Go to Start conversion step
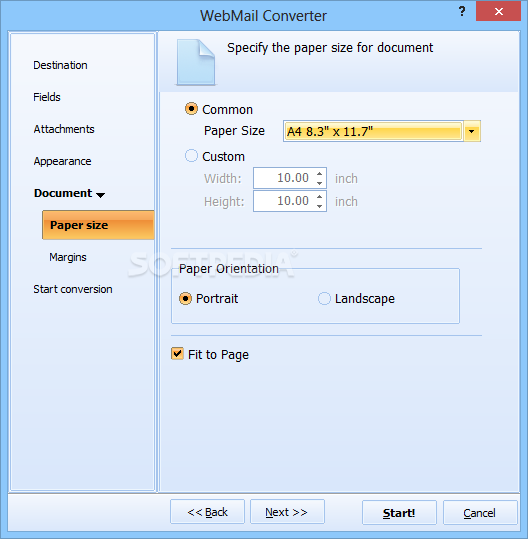Screen dimensions: 528x539 pos(73,289)
